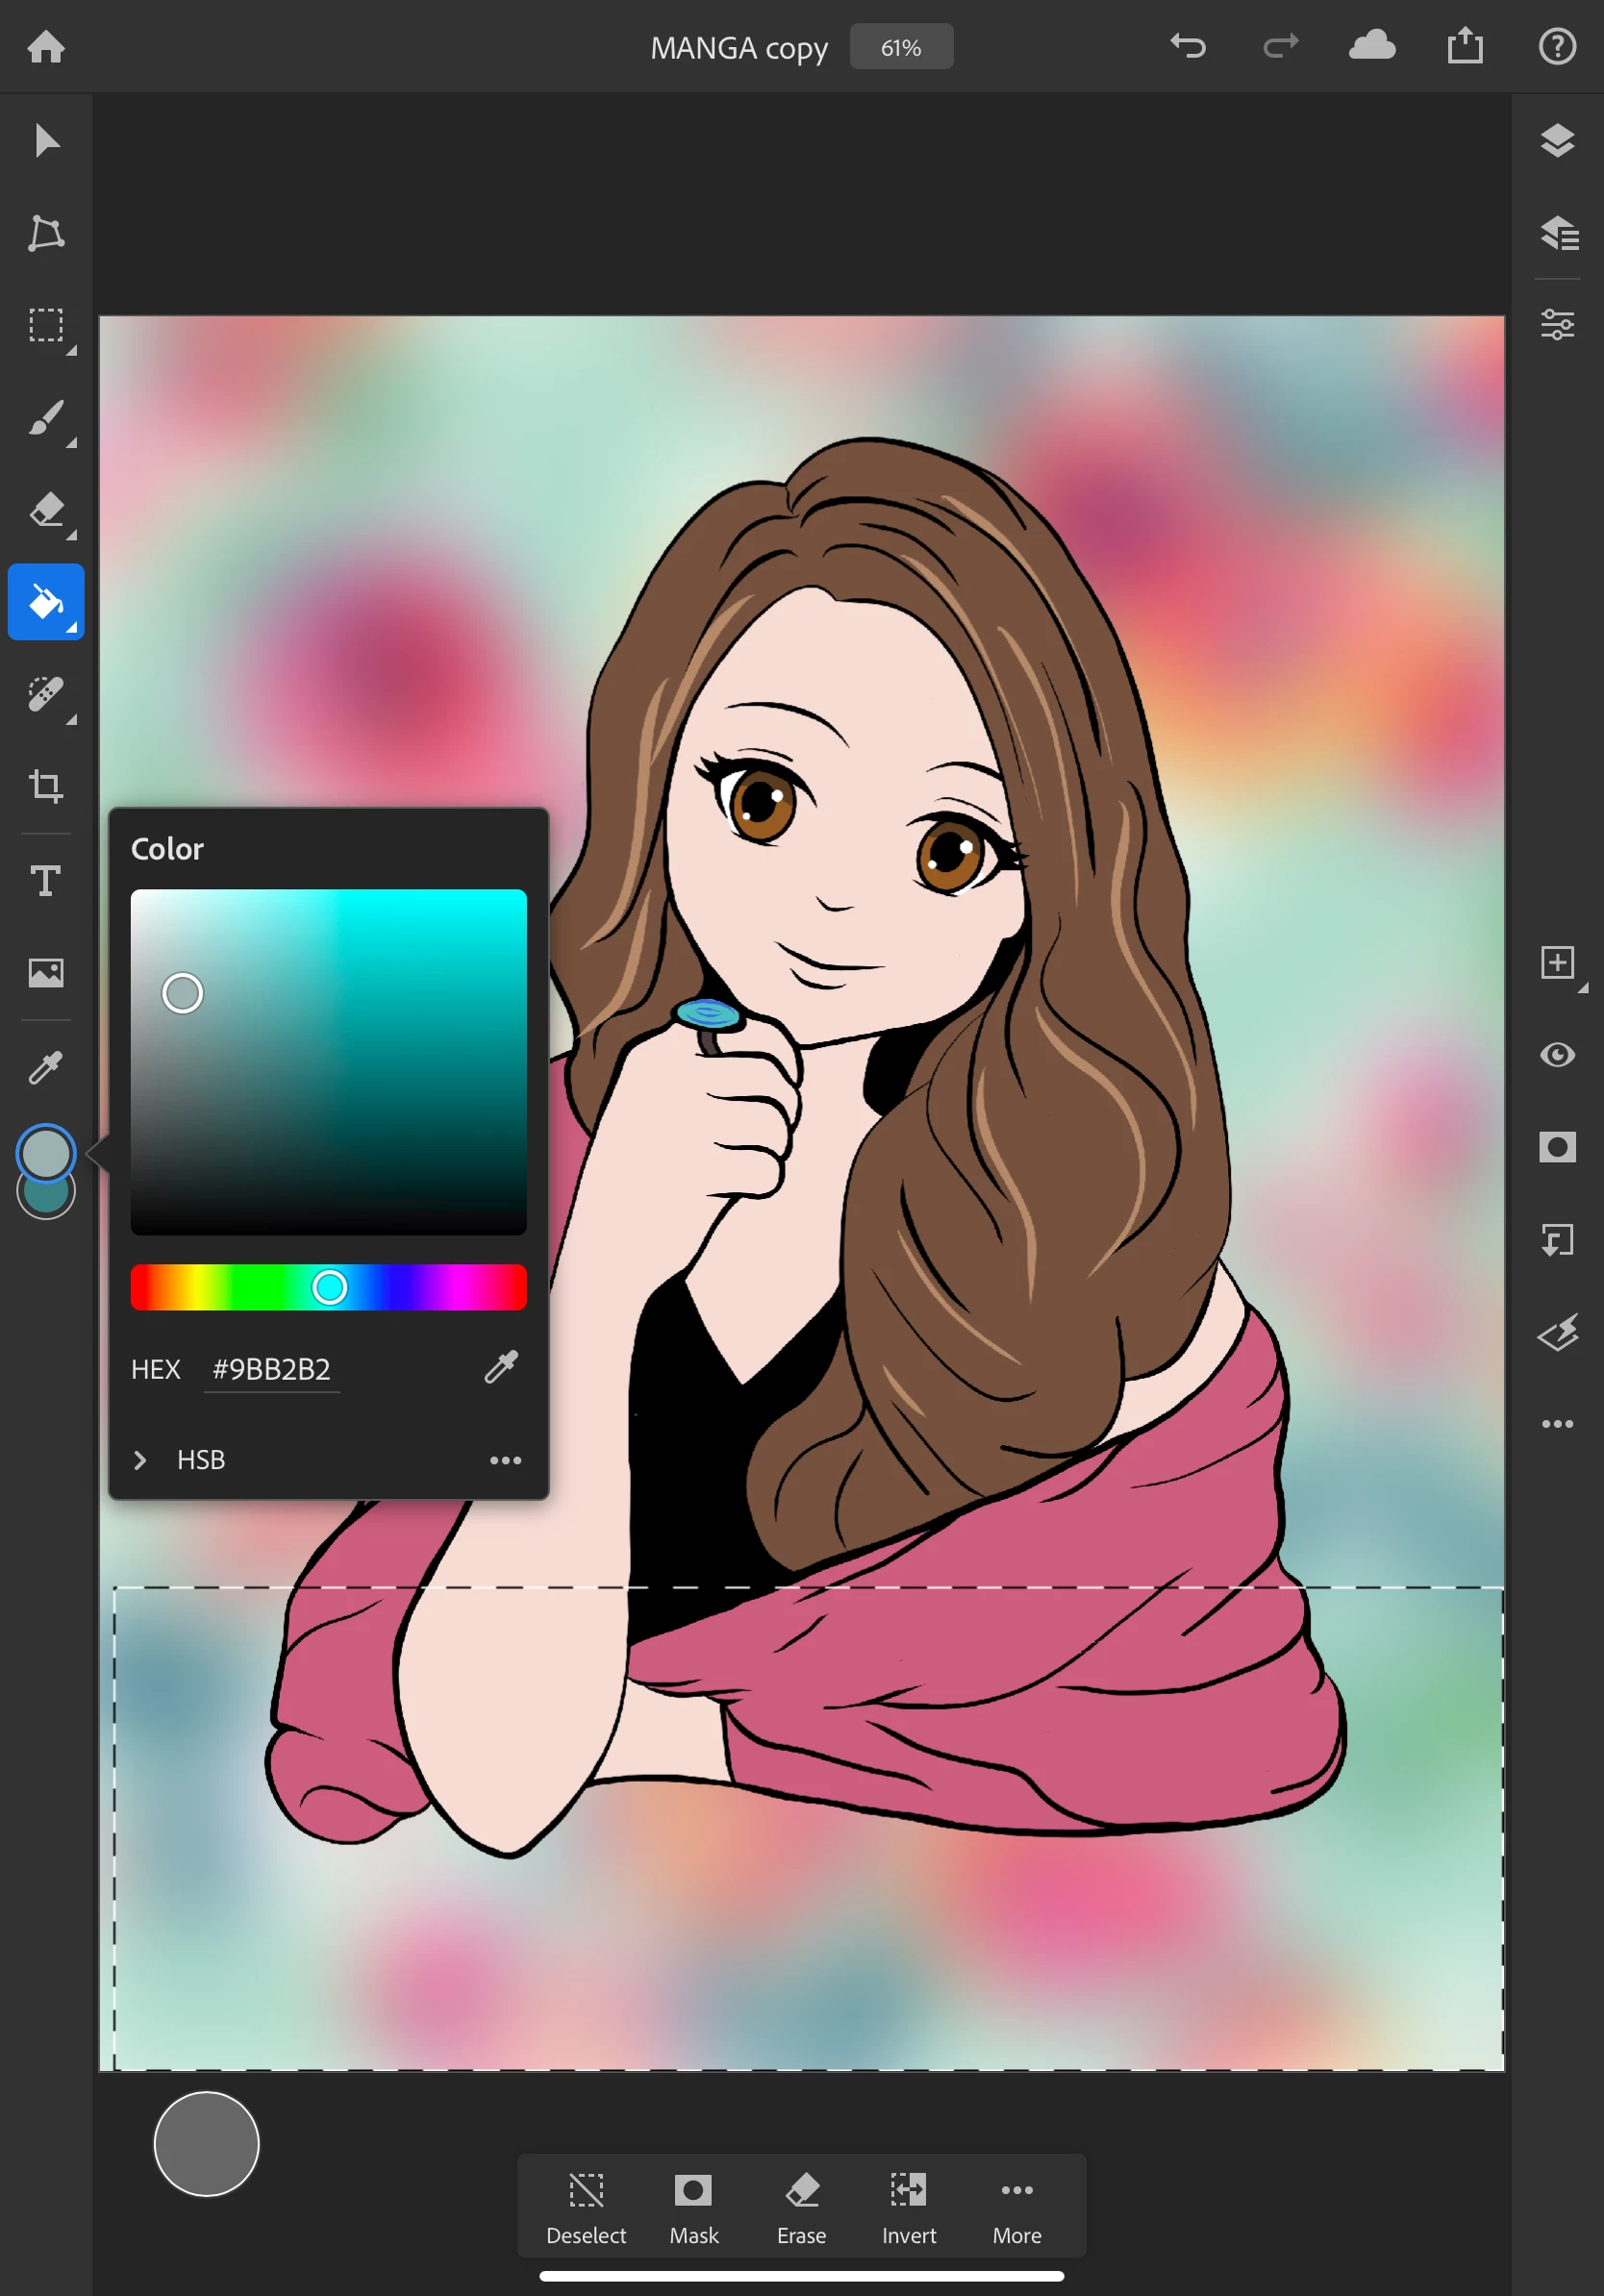Screen dimensions: 1604x2296
Task: Click the MANGA copy document title
Action: click(739, 48)
